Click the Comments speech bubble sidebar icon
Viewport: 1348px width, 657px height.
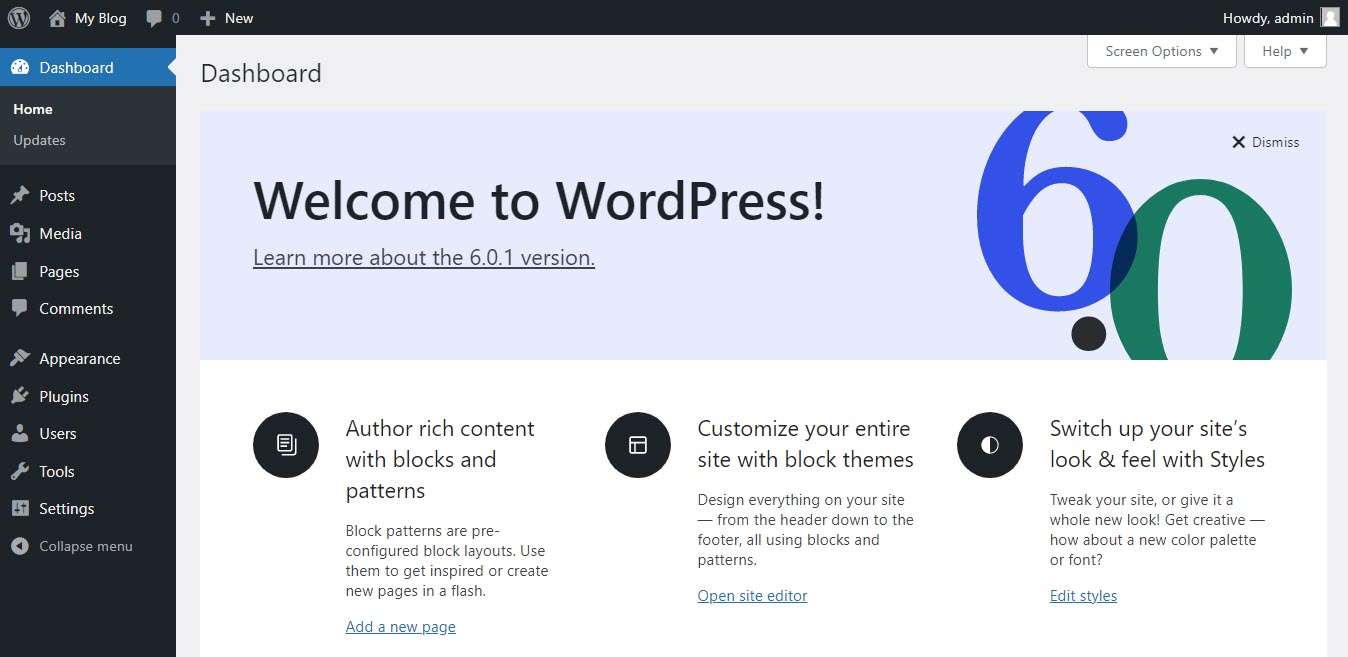coord(20,308)
